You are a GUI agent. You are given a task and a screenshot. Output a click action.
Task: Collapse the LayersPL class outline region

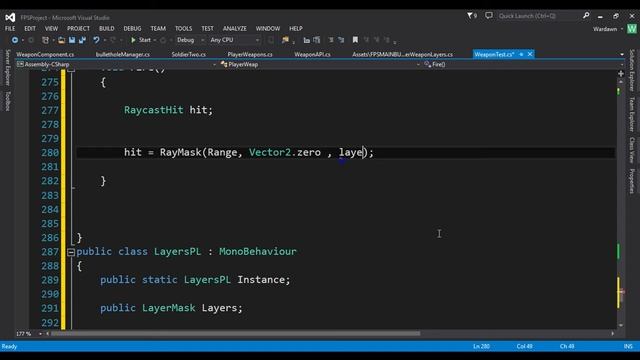tap(71, 252)
